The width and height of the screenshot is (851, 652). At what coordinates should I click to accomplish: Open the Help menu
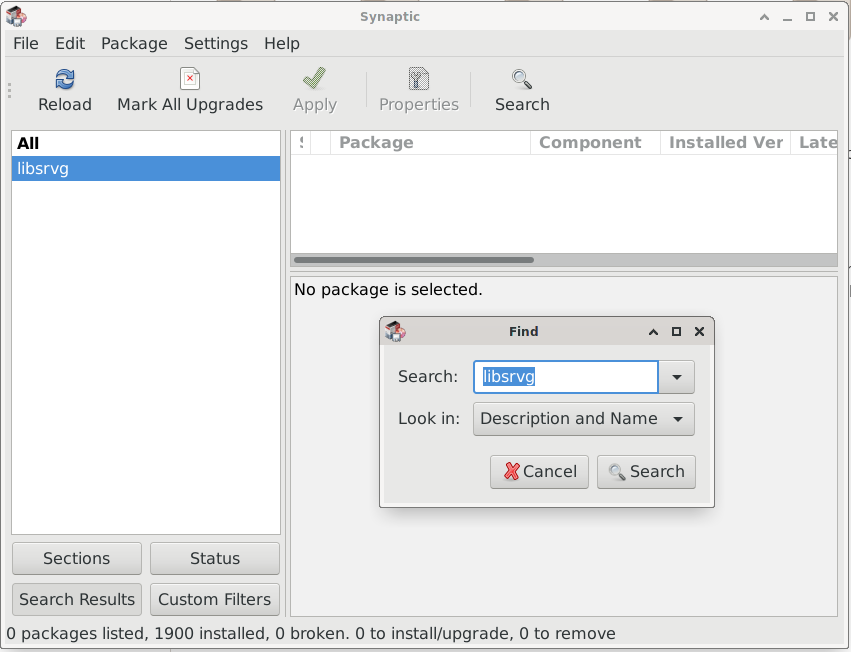point(282,43)
